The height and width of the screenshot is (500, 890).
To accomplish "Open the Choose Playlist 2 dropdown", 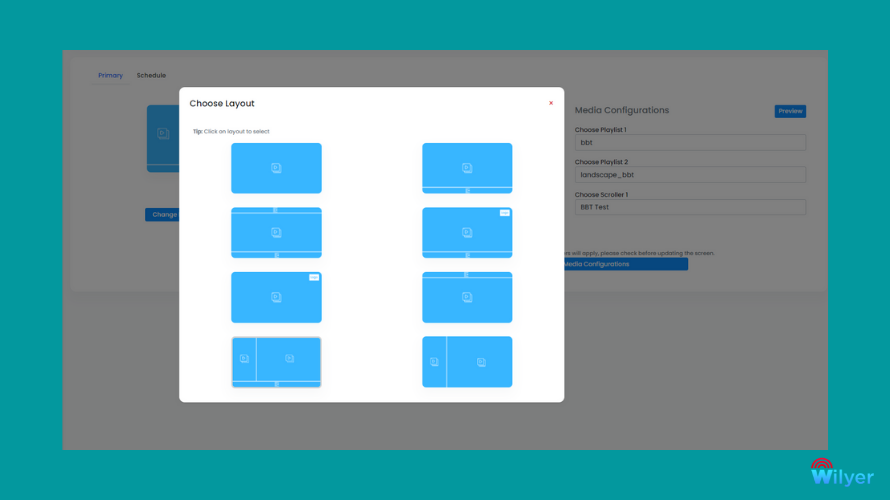I will tap(690, 175).
